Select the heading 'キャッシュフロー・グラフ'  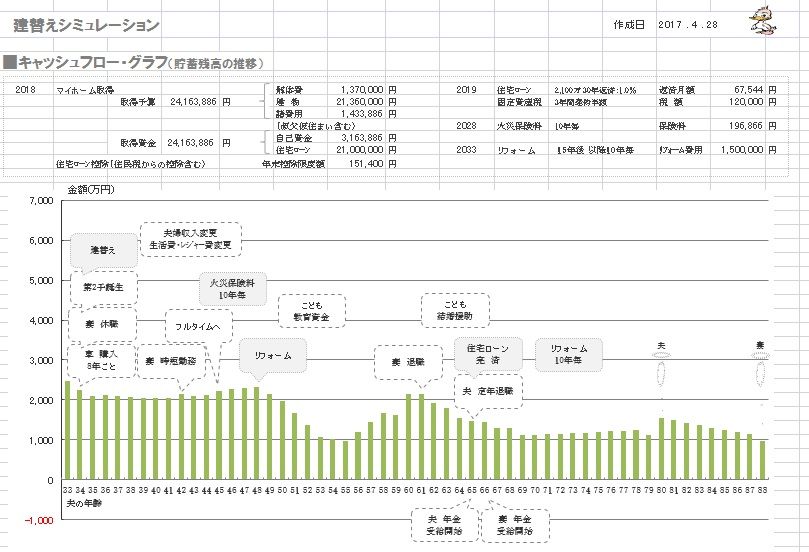pos(93,63)
